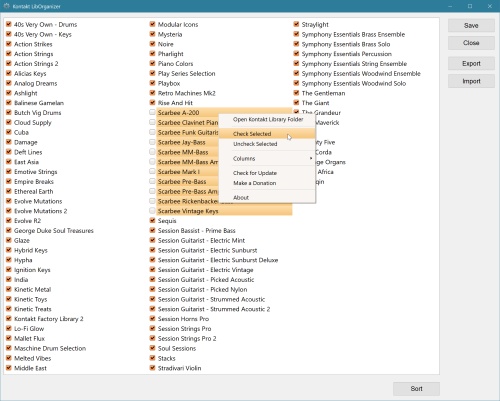Toggle the Straylight checkbox

click(x=296, y=24)
